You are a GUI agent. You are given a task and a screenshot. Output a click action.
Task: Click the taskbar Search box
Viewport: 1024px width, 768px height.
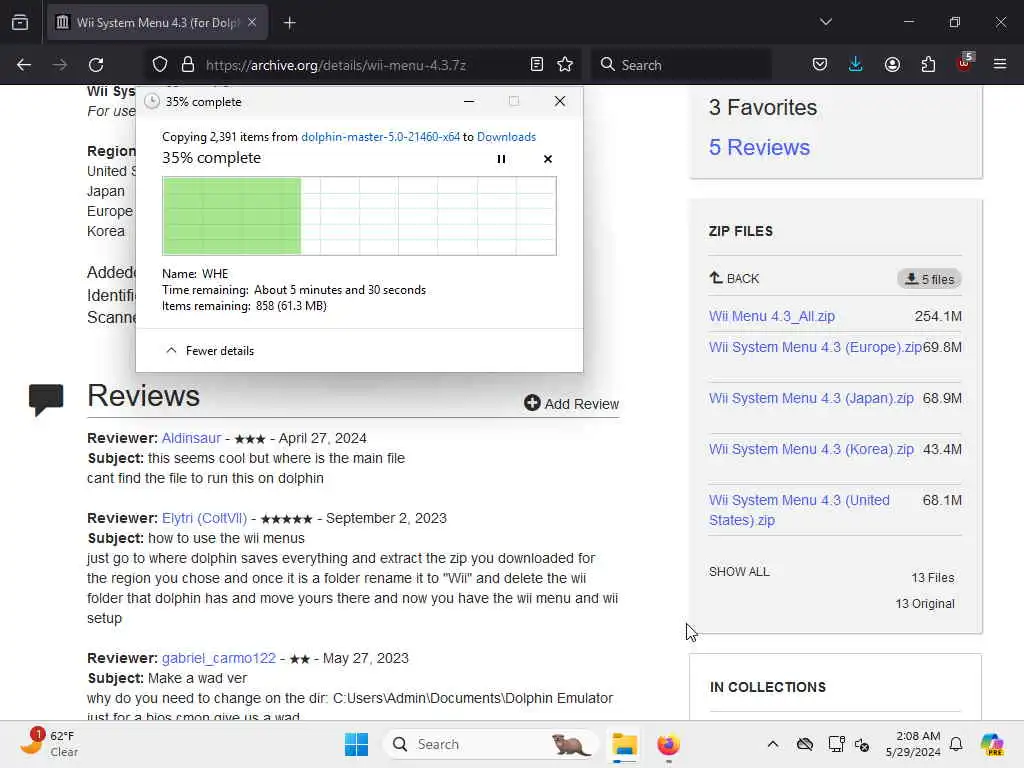490,744
